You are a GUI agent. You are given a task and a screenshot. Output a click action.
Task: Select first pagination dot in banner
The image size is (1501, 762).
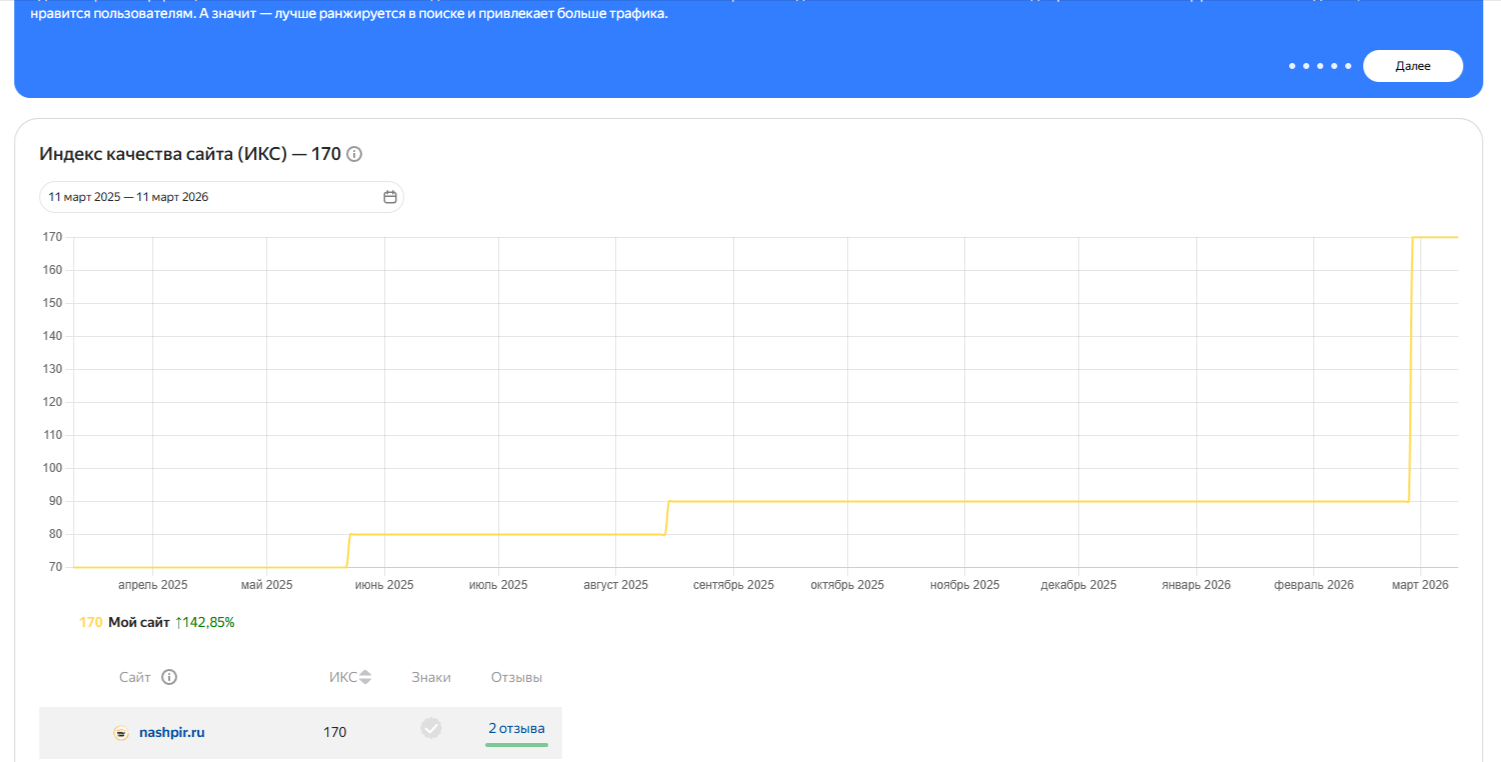point(1292,66)
